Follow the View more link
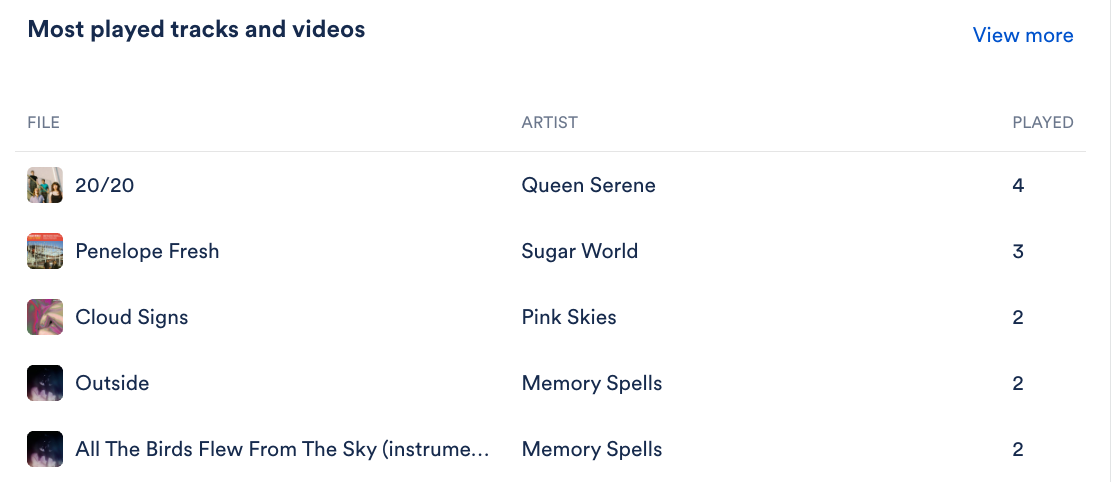This screenshot has width=1111, height=482. coord(1022,35)
